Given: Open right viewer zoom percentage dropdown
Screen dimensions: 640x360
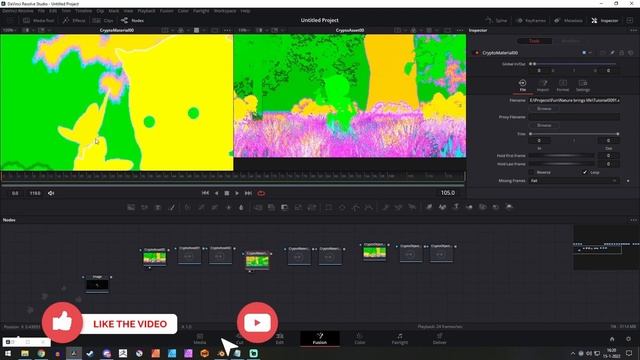Looking at the screenshot, I should coord(244,30).
